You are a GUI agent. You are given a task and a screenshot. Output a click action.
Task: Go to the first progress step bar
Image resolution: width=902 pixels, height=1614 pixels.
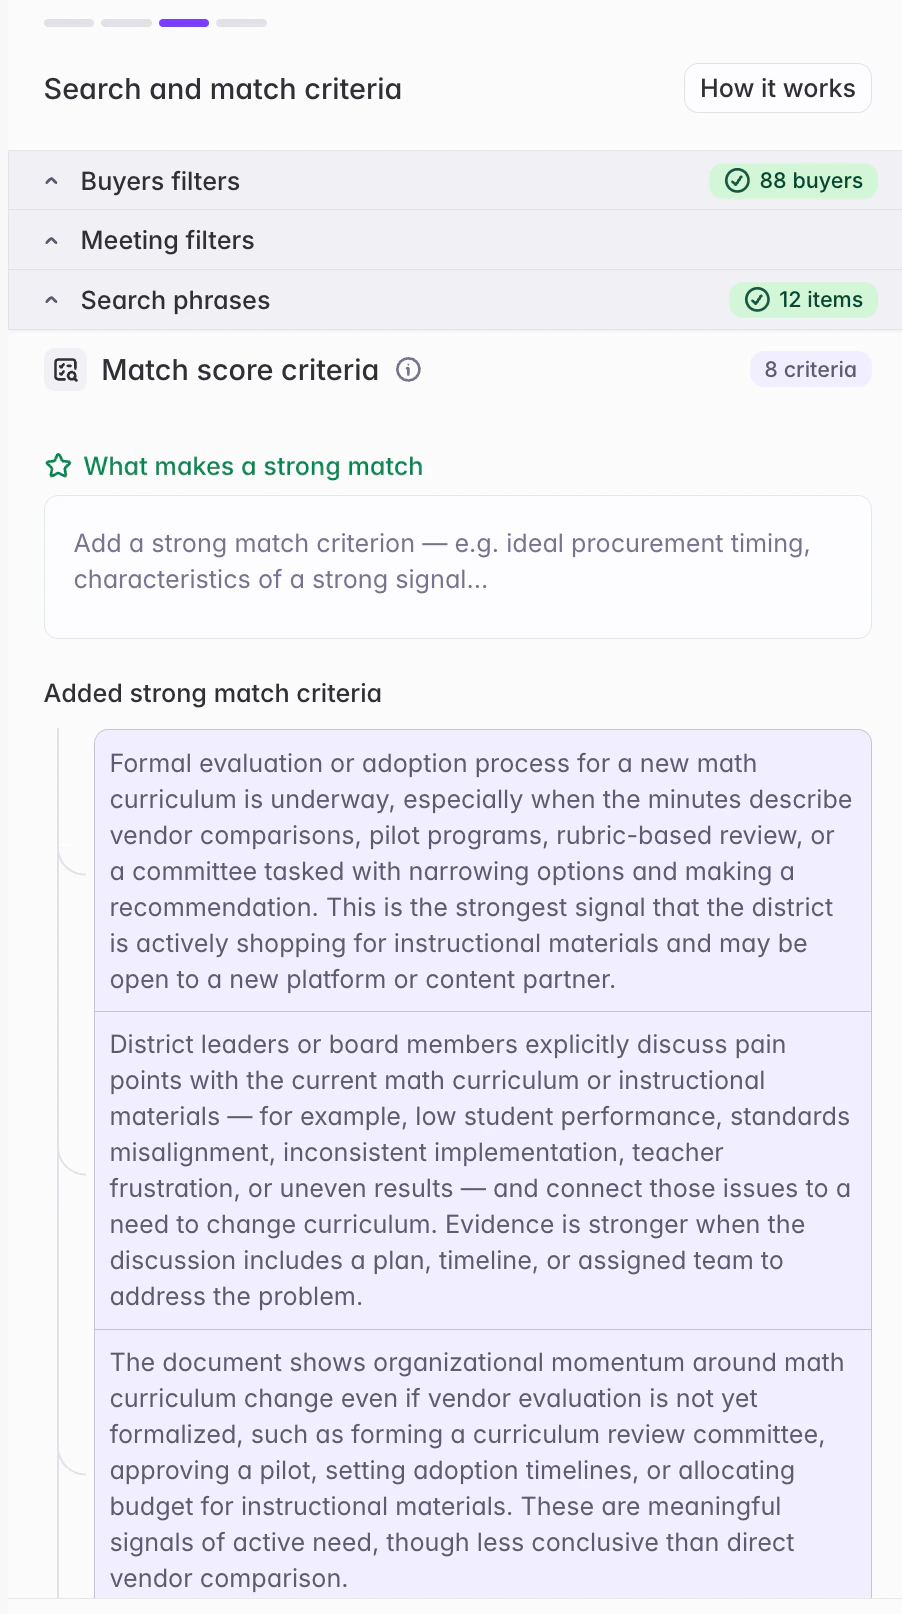point(69,23)
